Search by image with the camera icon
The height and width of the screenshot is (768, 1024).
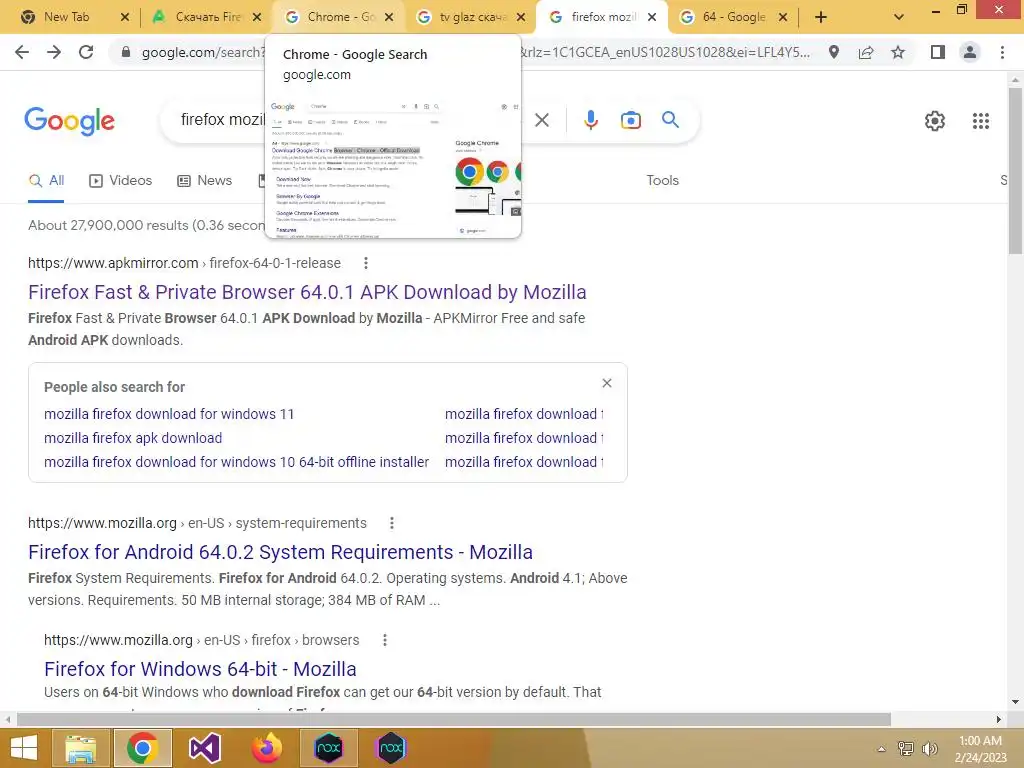point(631,120)
